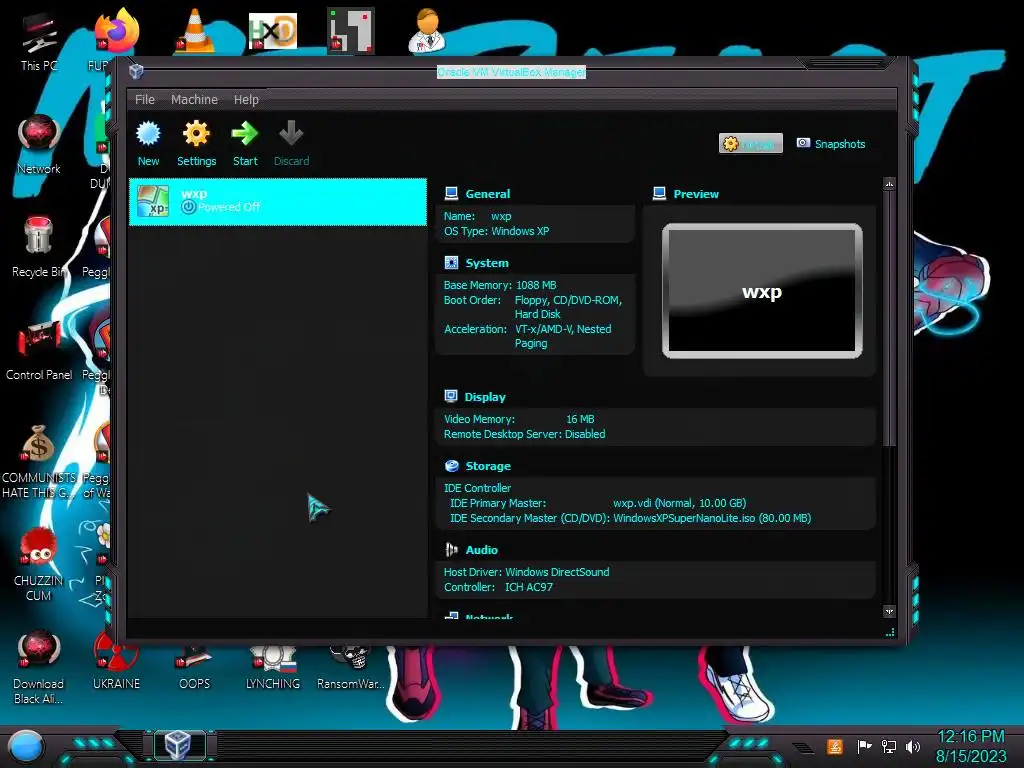Switch to the Snapshots view
Viewport: 1024px width, 768px height.
click(831, 144)
